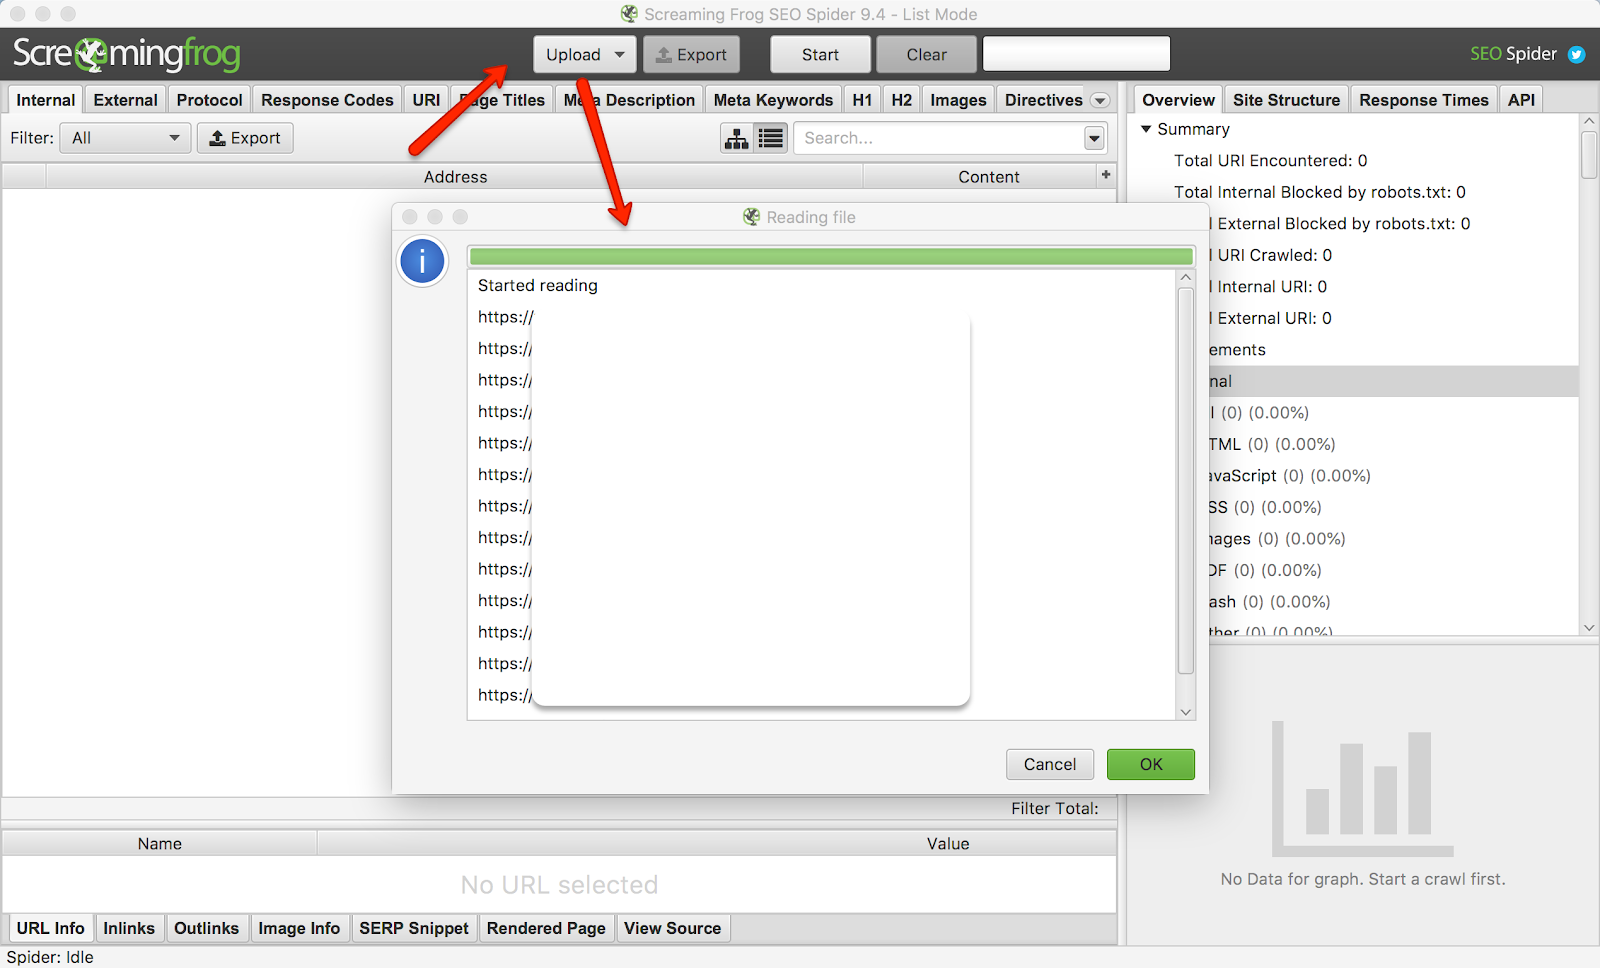Viewport: 1600px width, 968px height.
Task: Select the Internal tab
Action: pyautogui.click(x=45, y=100)
